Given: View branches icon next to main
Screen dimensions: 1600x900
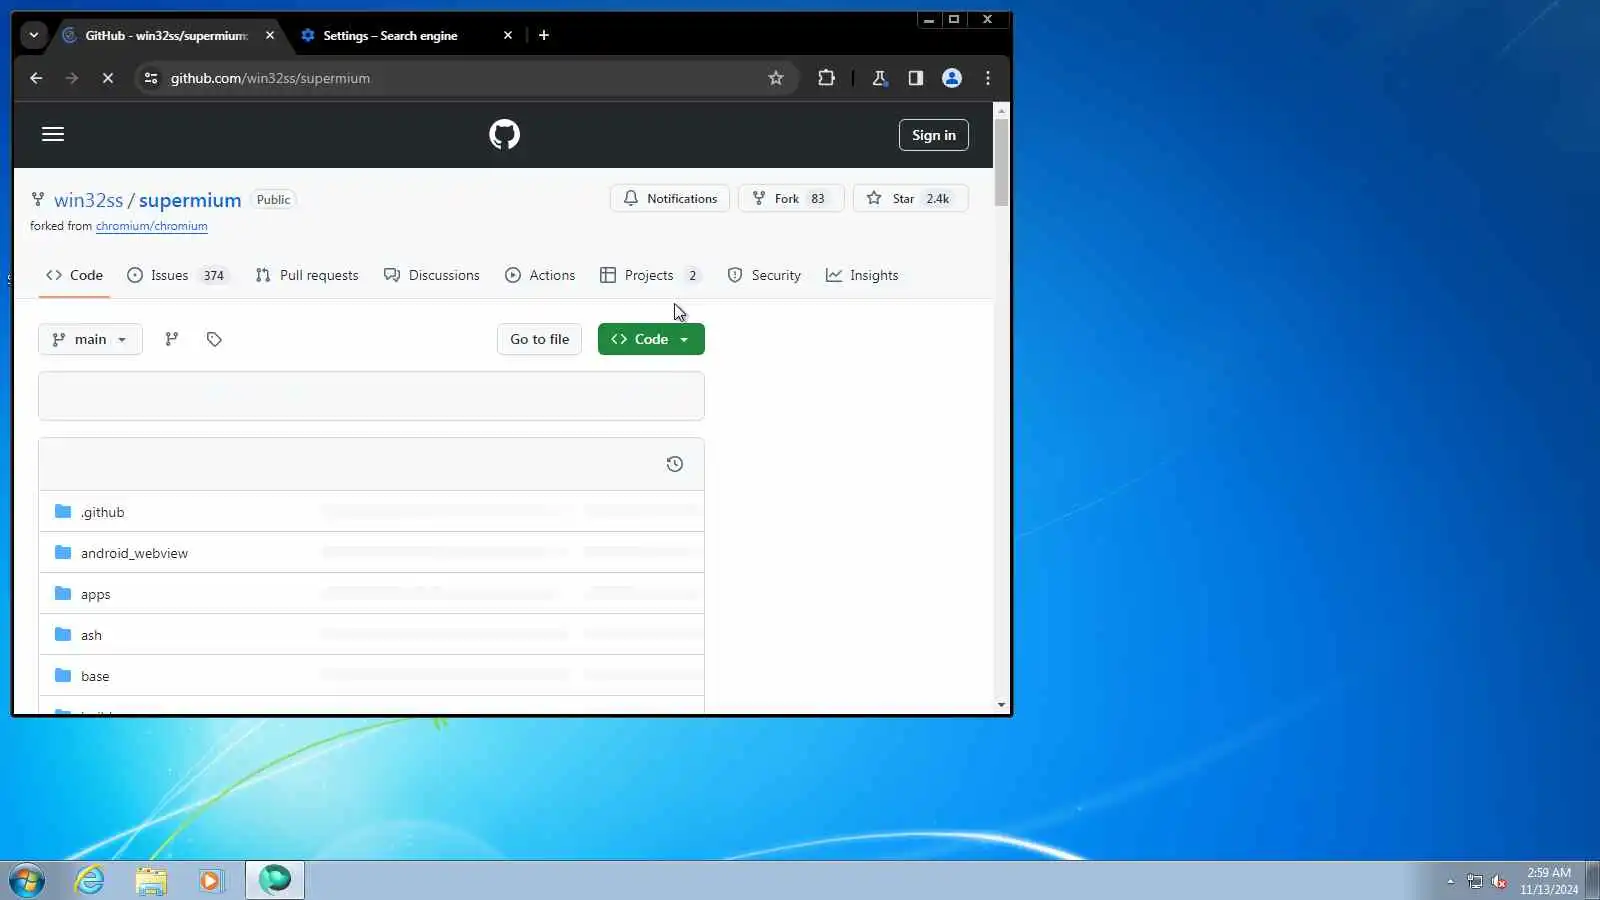Looking at the screenshot, I should point(172,339).
